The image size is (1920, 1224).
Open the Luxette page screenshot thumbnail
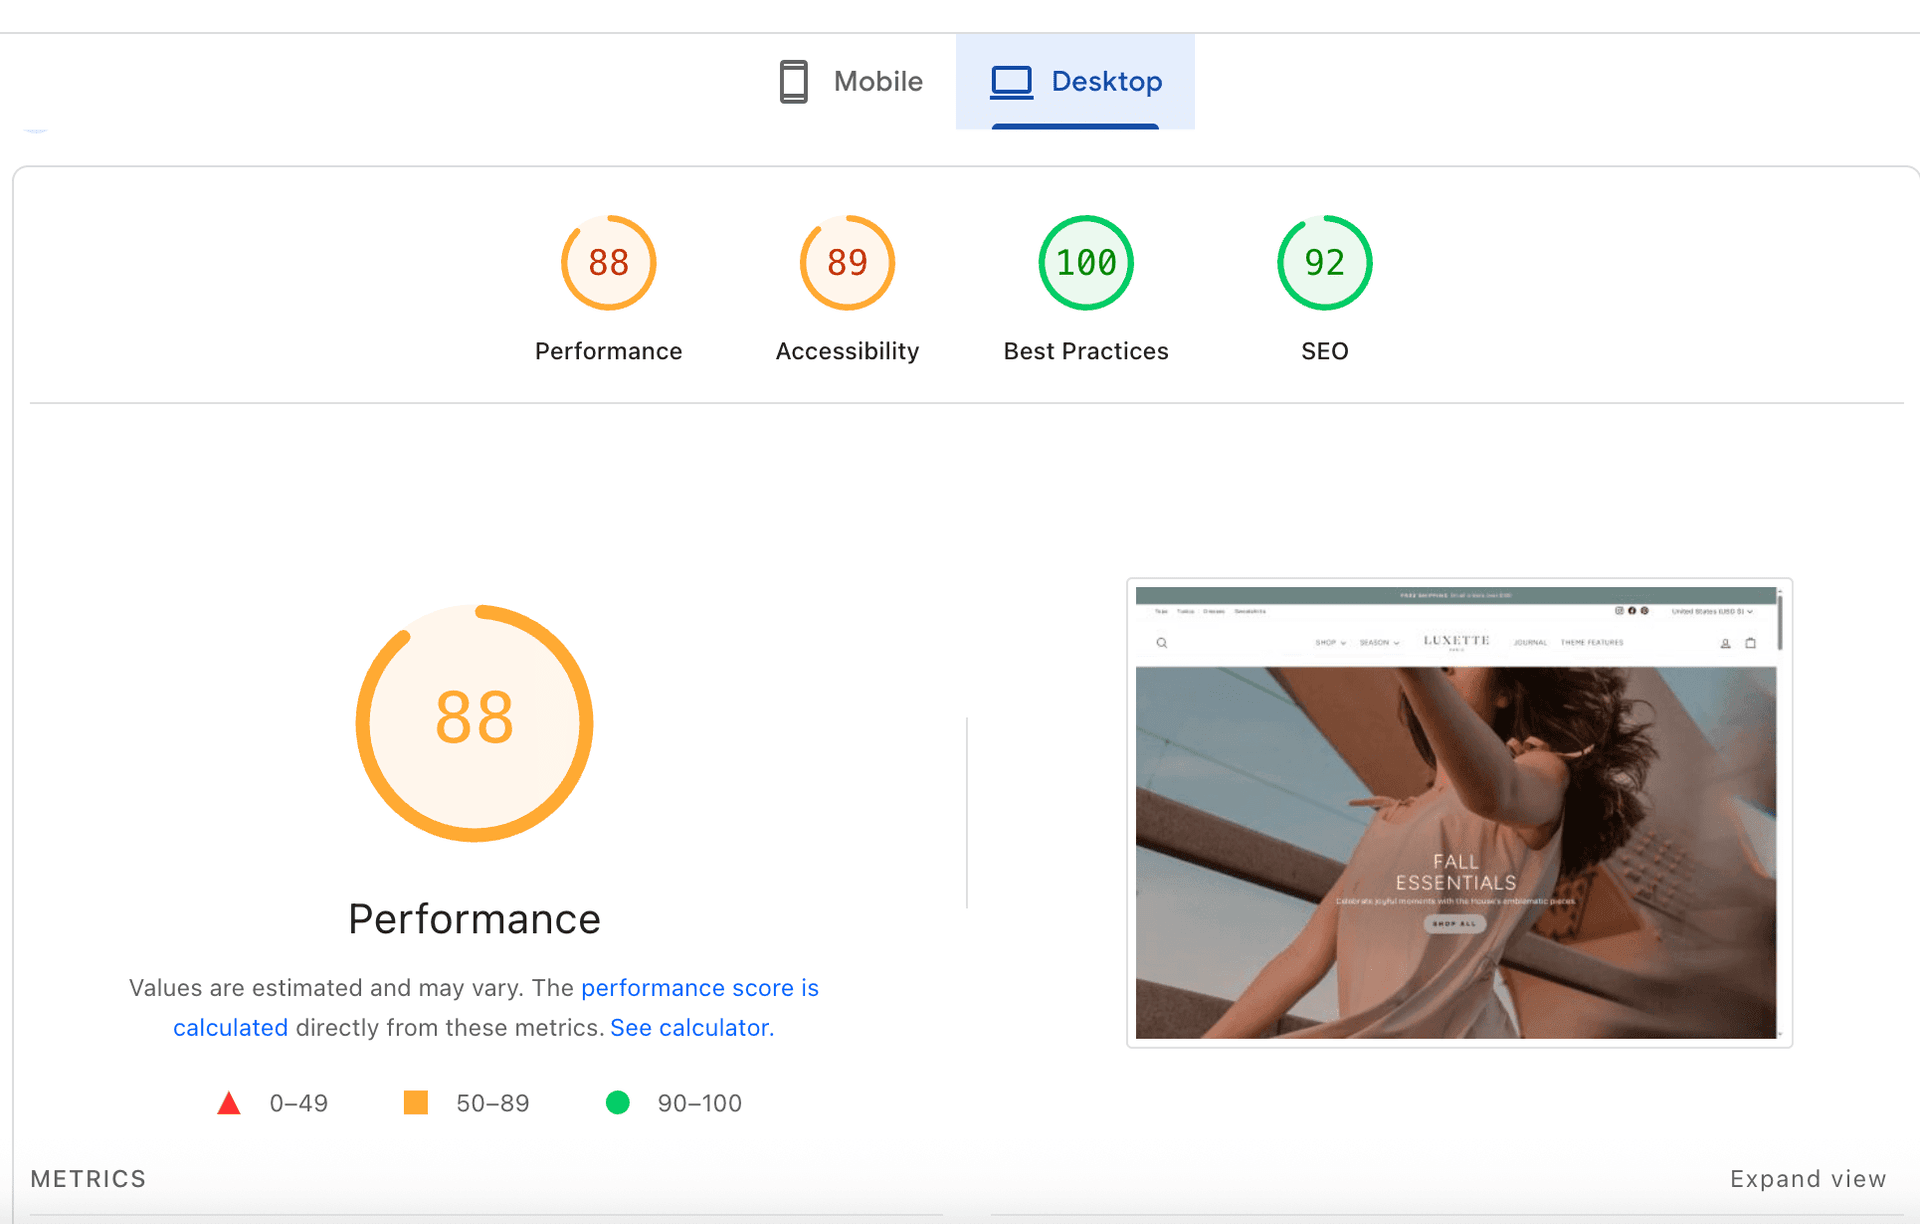click(1459, 813)
